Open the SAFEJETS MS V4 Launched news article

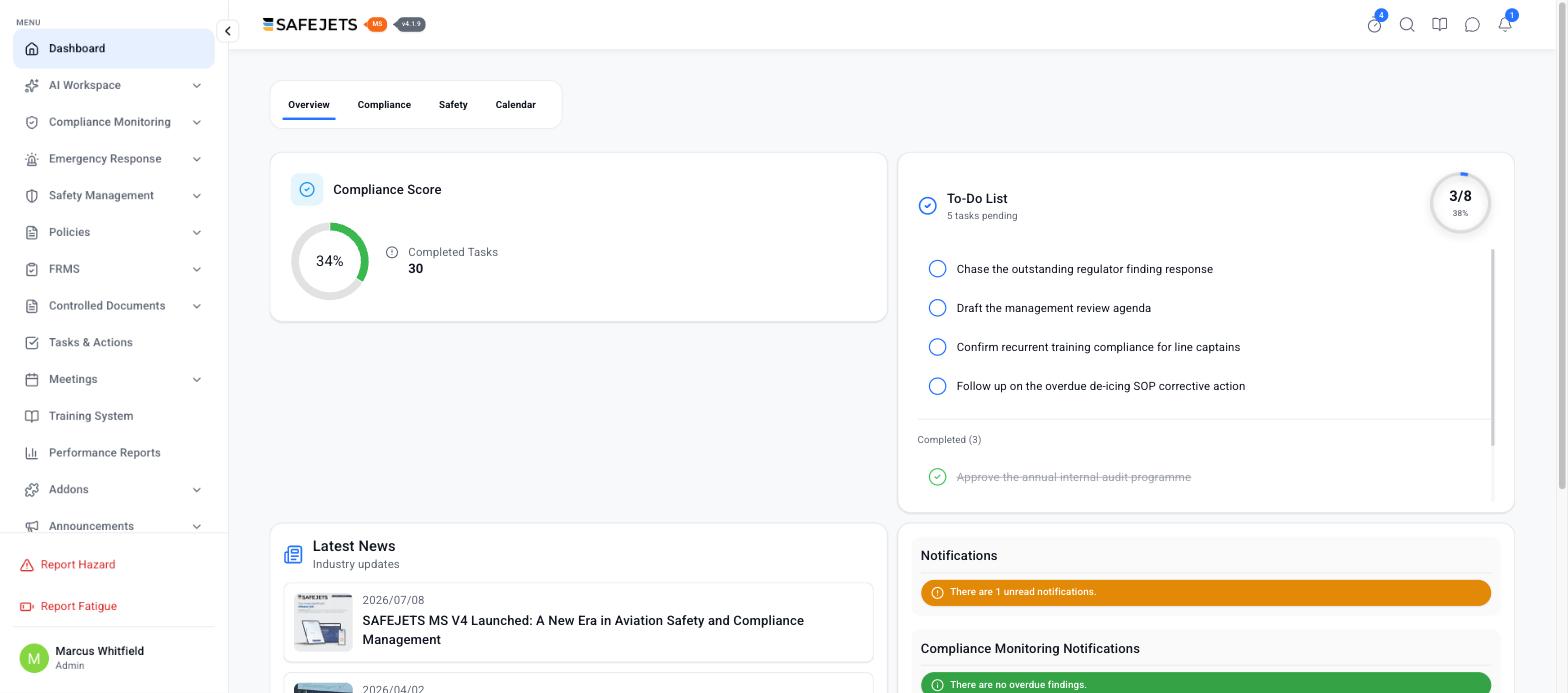[578, 622]
